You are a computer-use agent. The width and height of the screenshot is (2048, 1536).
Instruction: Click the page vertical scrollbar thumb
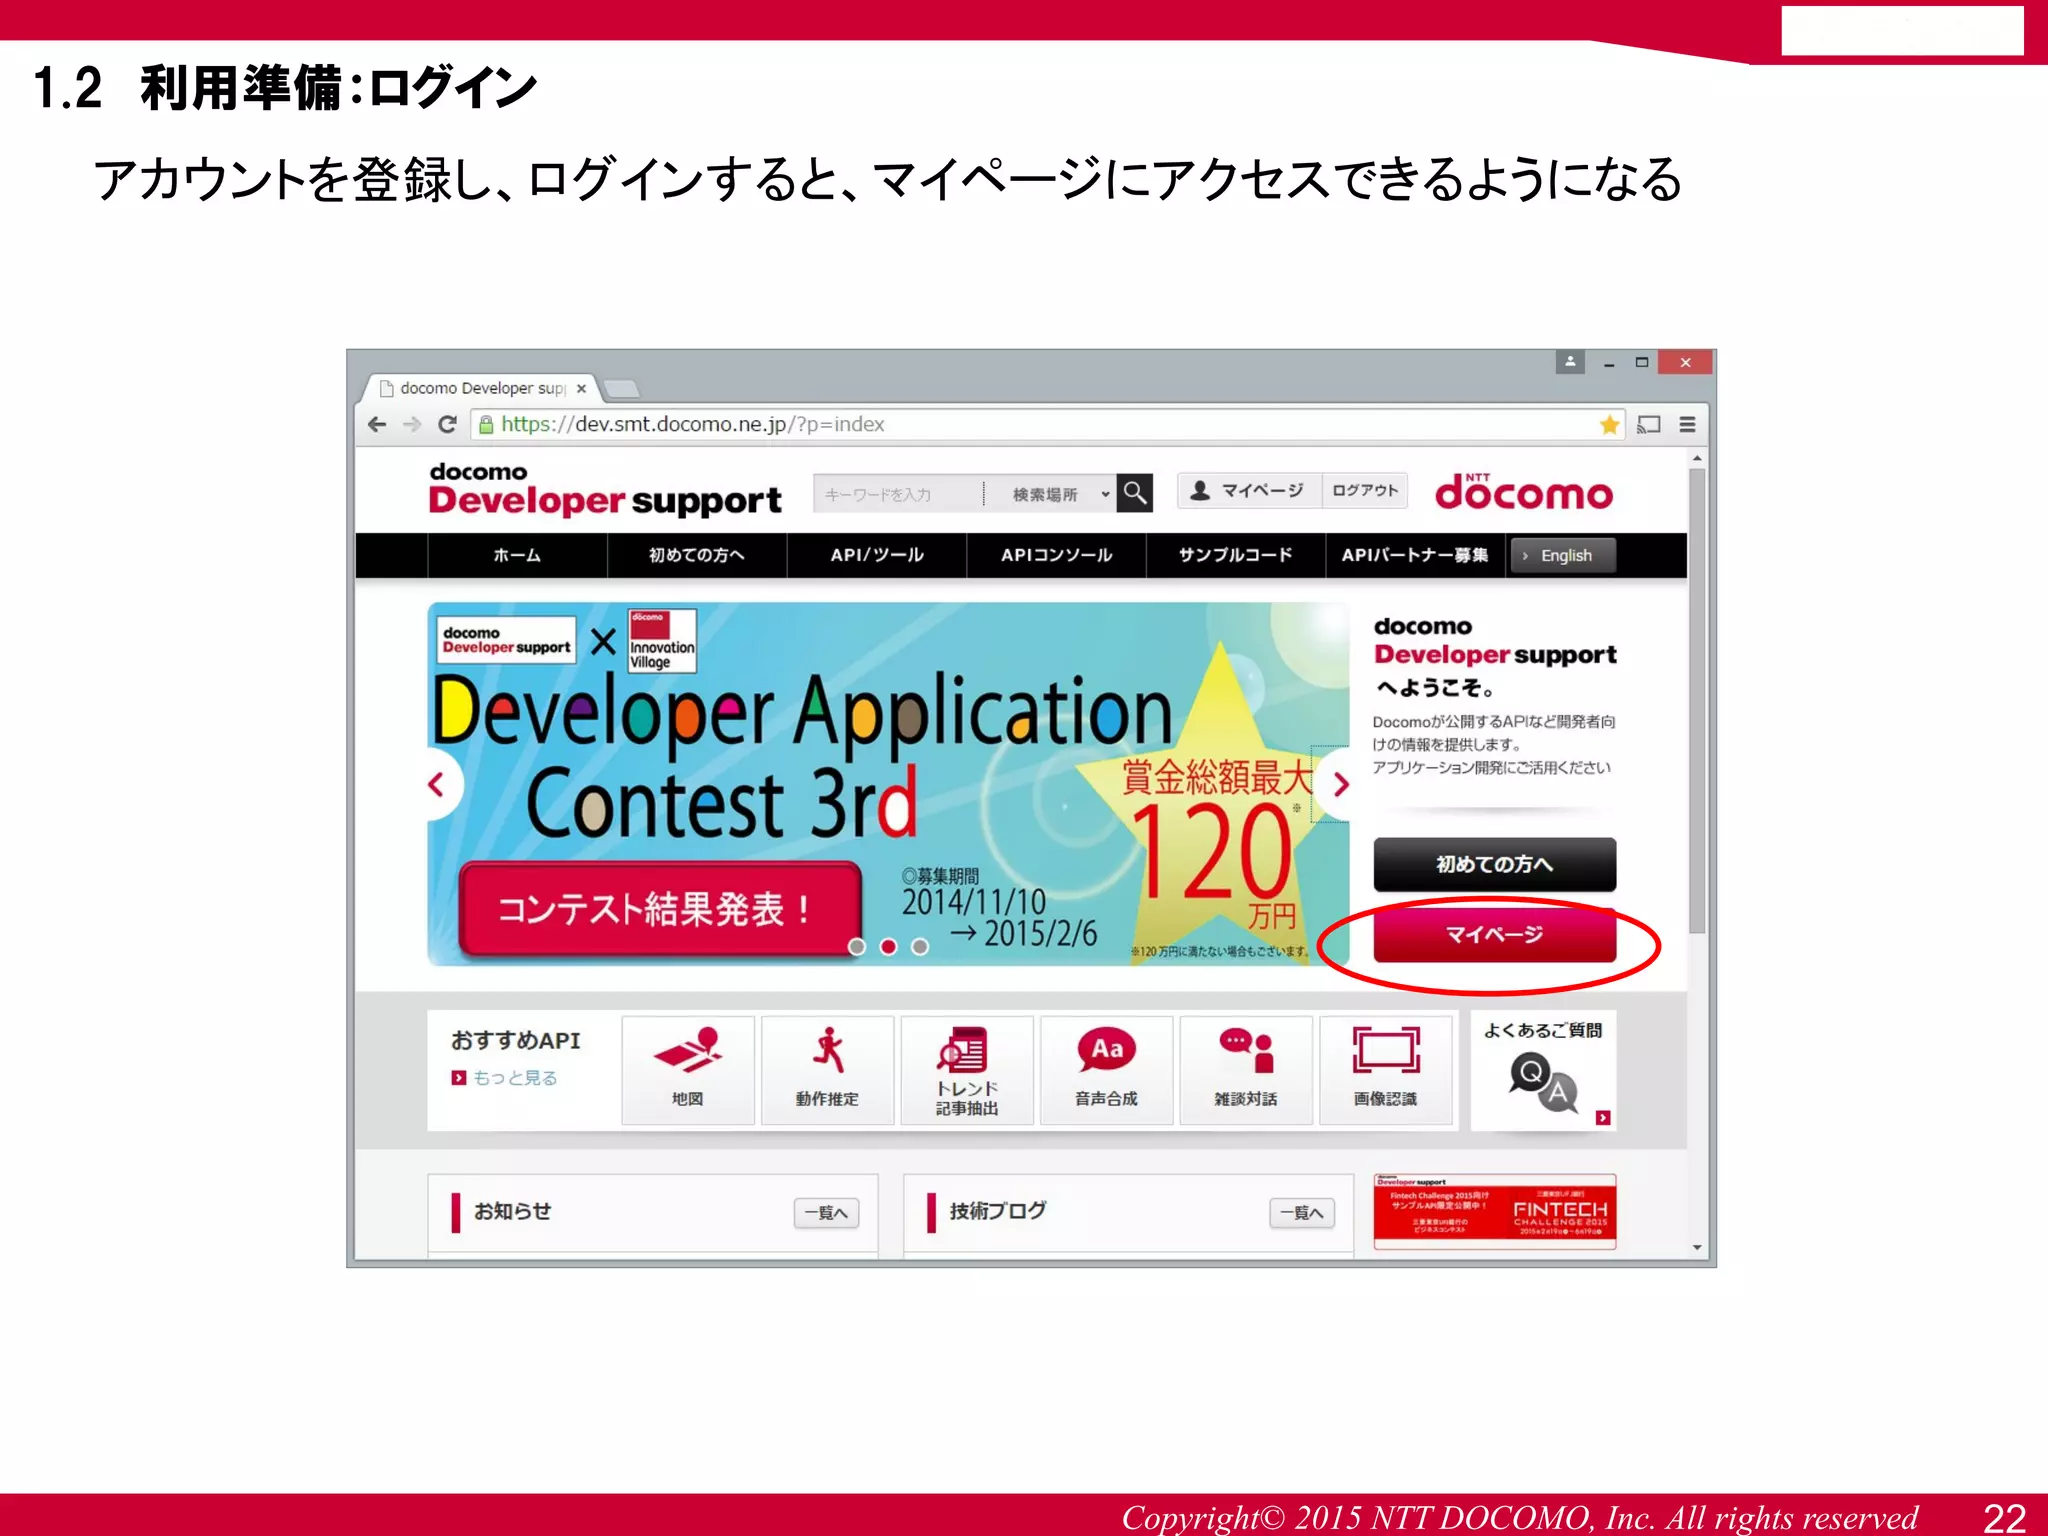coord(1697,700)
